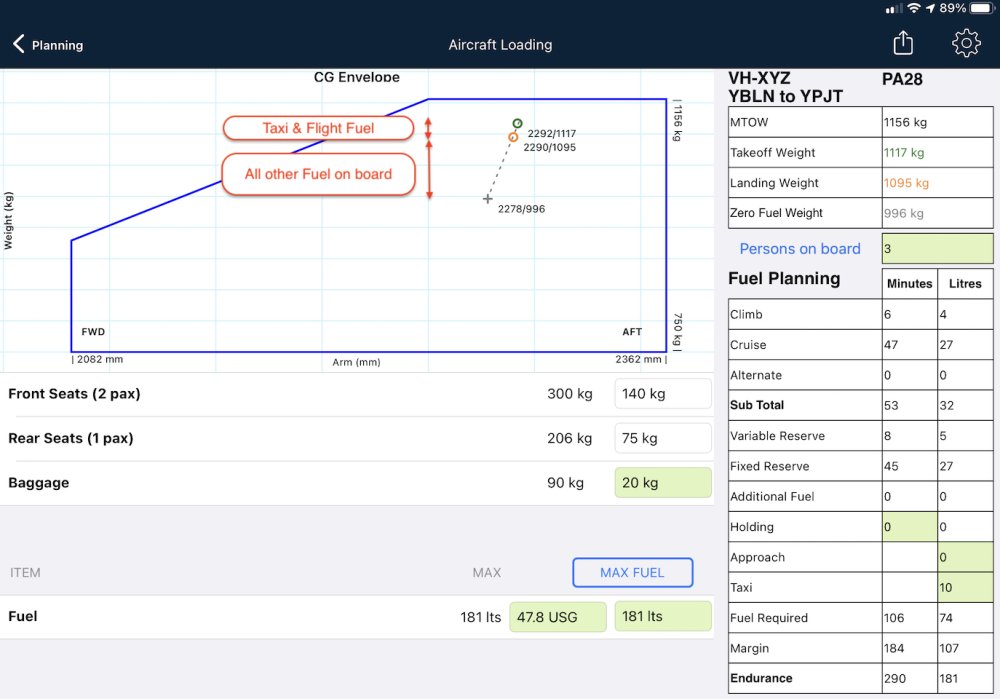Open the share/export icon
The height and width of the screenshot is (699, 1000).
(x=903, y=43)
